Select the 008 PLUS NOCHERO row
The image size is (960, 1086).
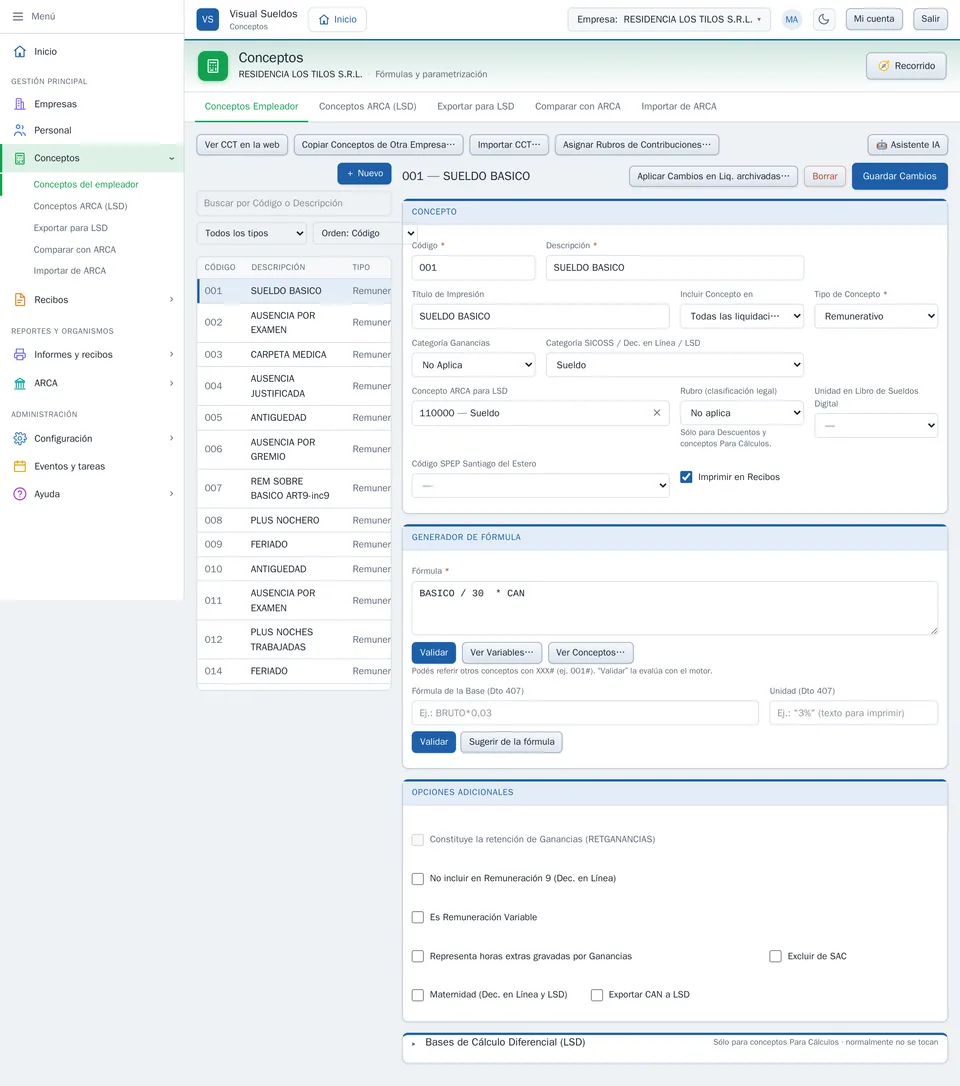pyautogui.click(x=294, y=520)
